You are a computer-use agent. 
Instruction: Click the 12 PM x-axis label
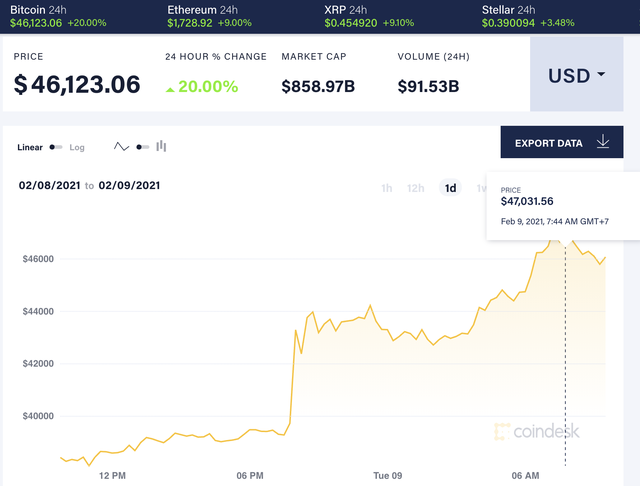[x=112, y=475]
